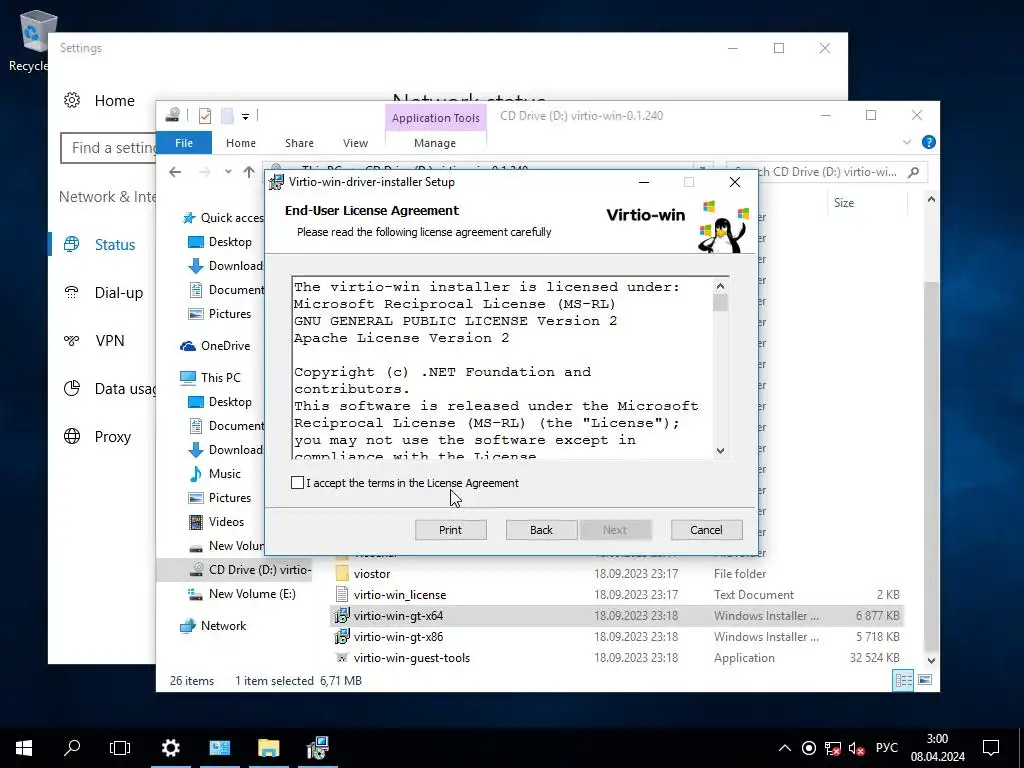Open File Explorer Help icon

(x=929, y=142)
